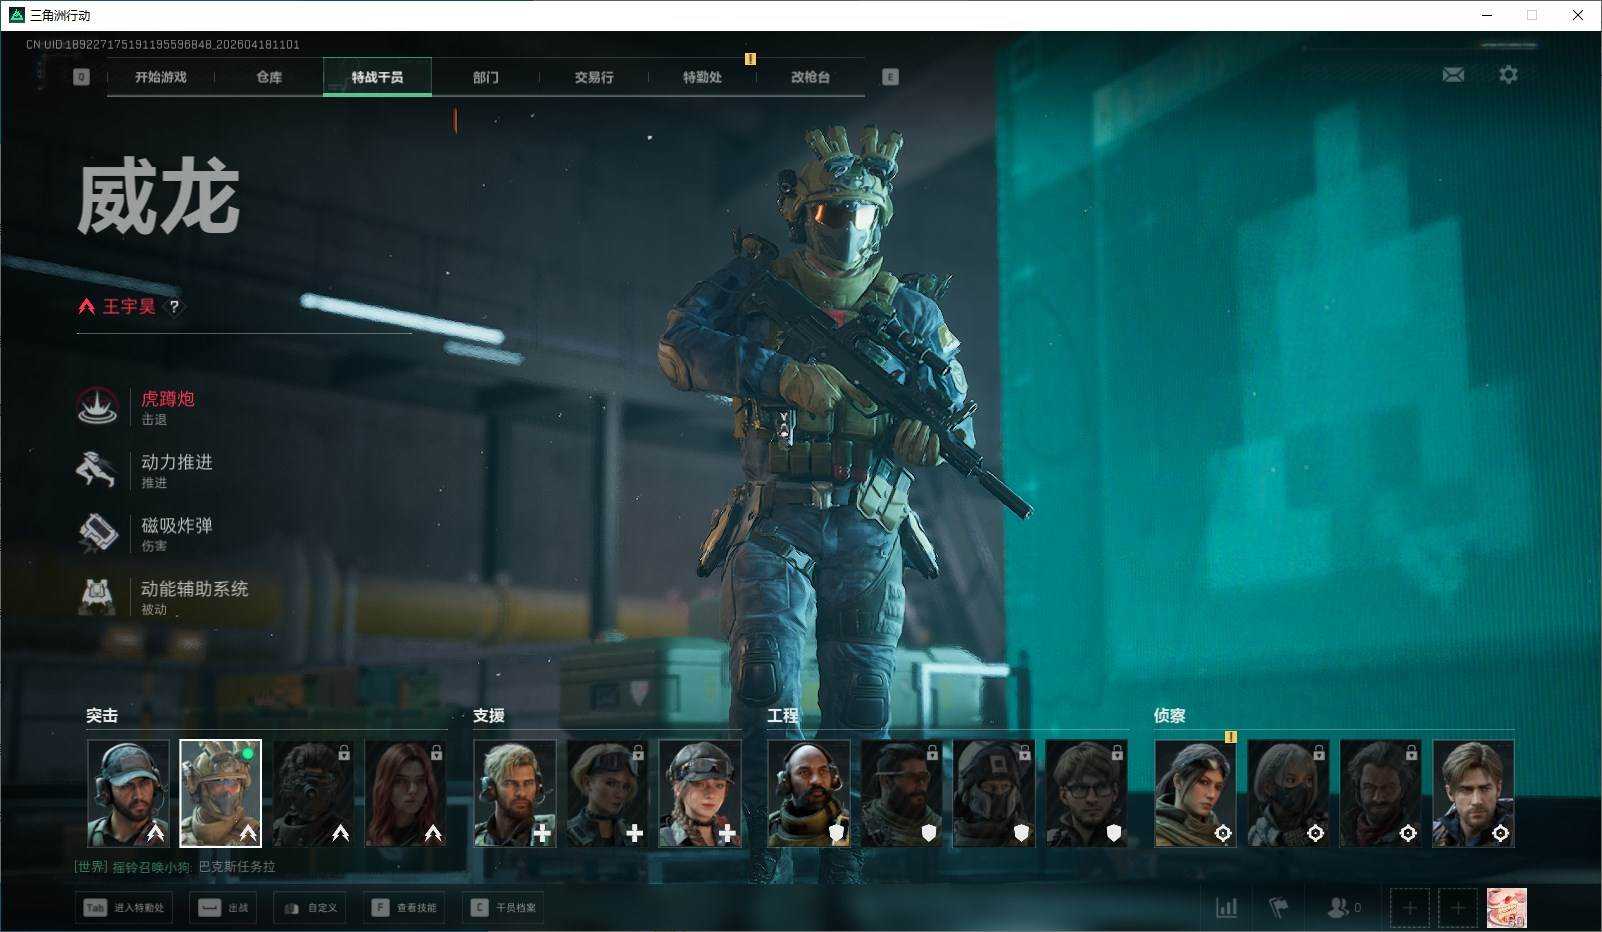The image size is (1602, 932).
Task: Select locked support operator with goggles
Action: point(607,793)
